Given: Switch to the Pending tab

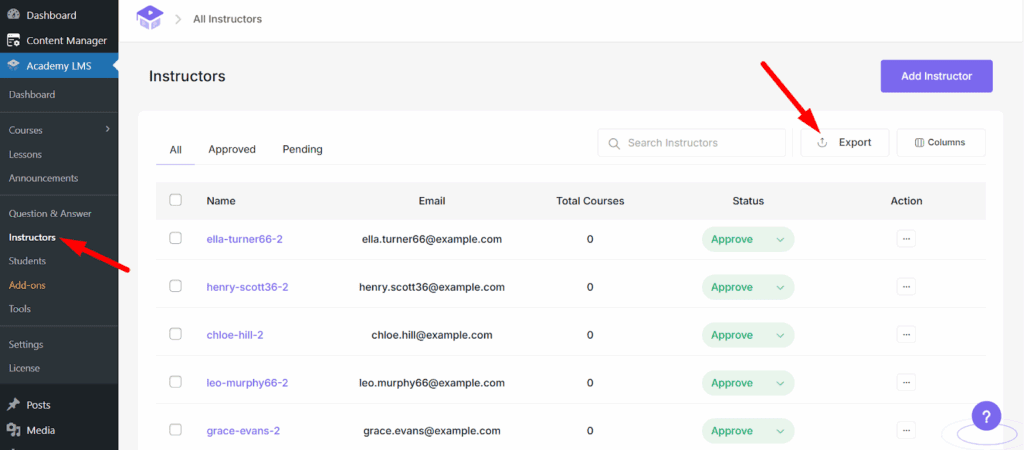Looking at the screenshot, I should point(302,149).
